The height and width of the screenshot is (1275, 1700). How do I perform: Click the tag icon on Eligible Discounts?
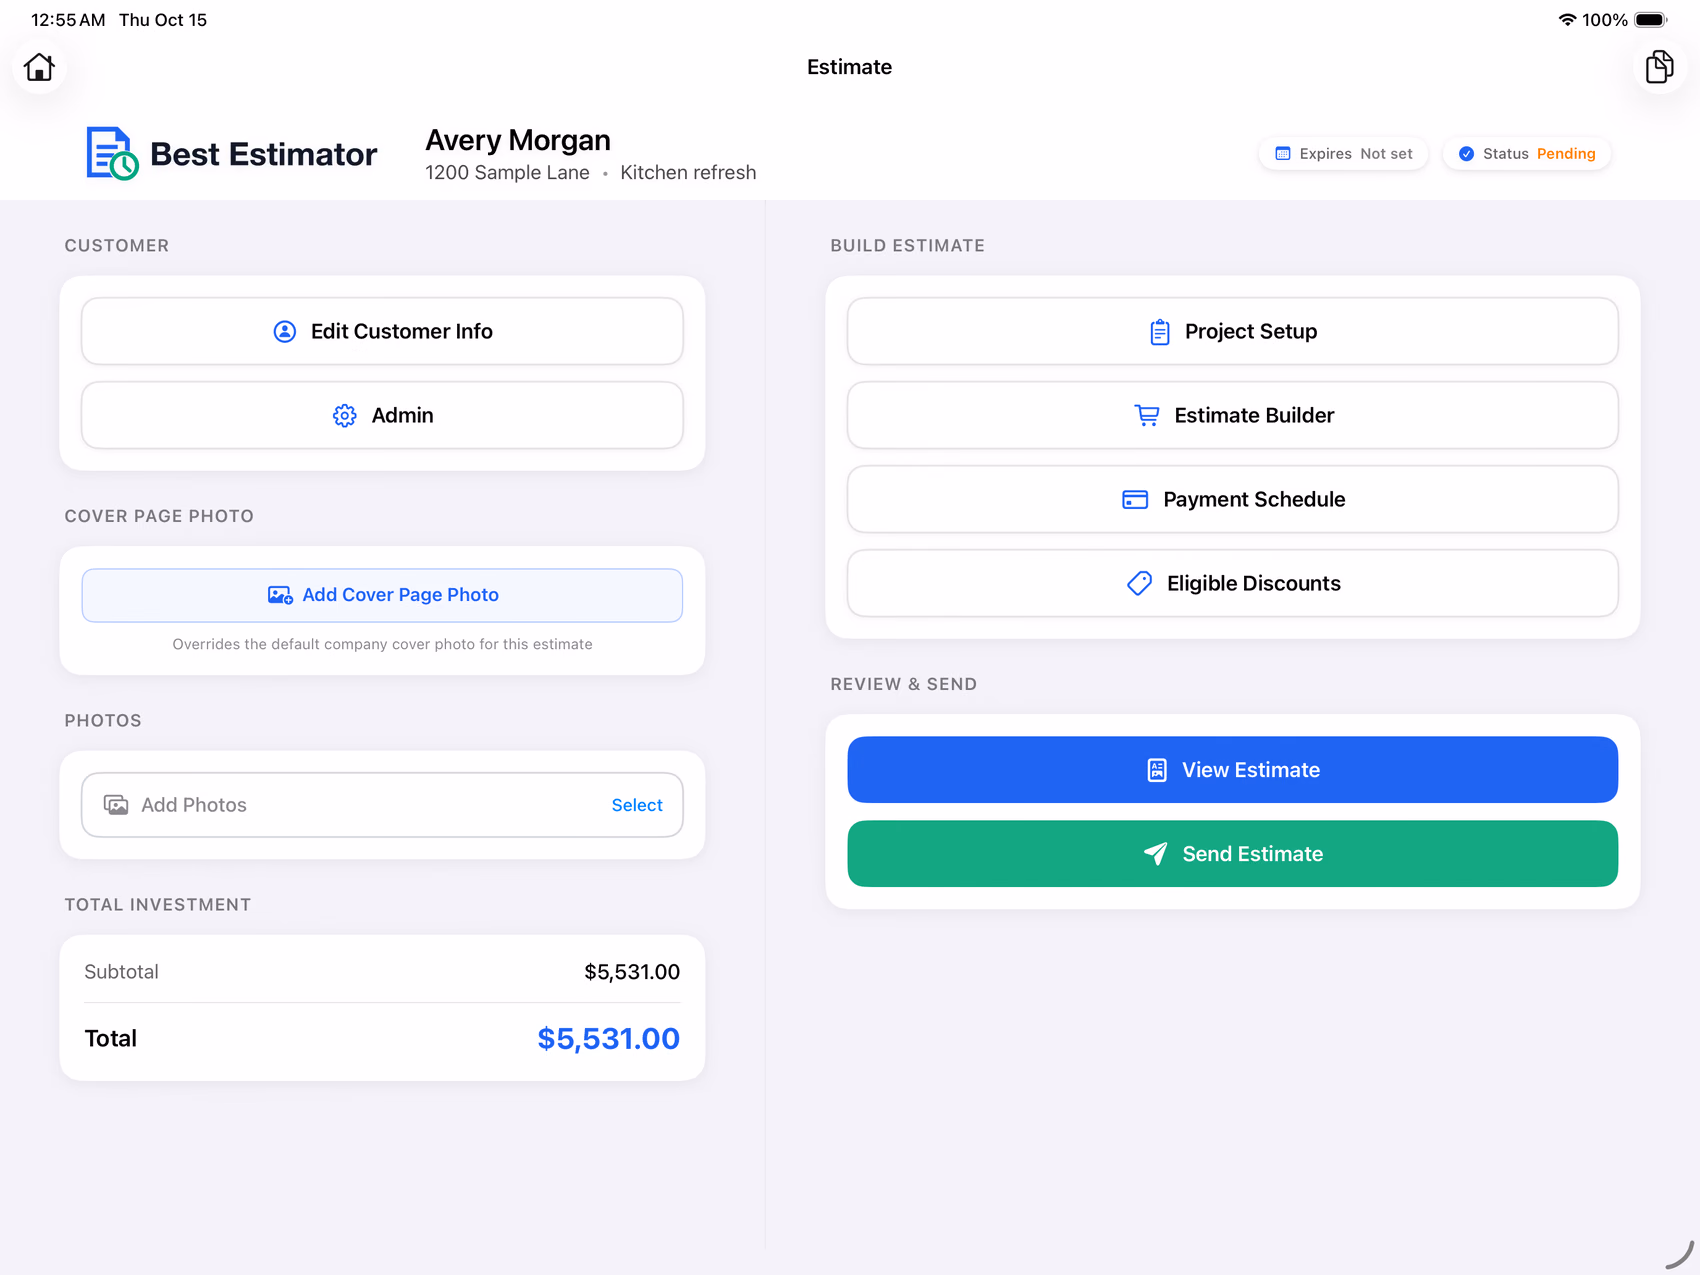pos(1139,583)
